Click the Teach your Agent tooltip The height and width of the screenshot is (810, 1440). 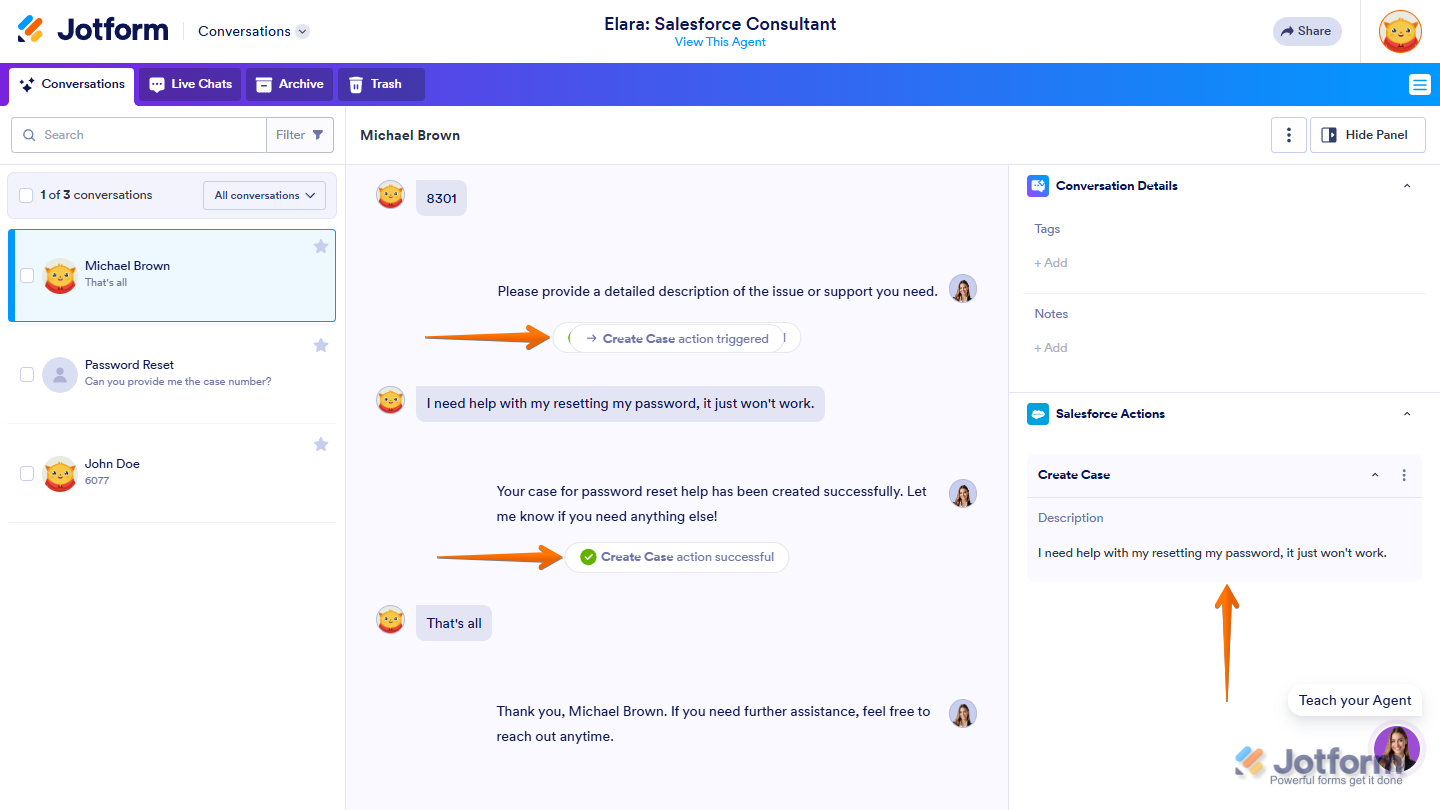click(1355, 700)
